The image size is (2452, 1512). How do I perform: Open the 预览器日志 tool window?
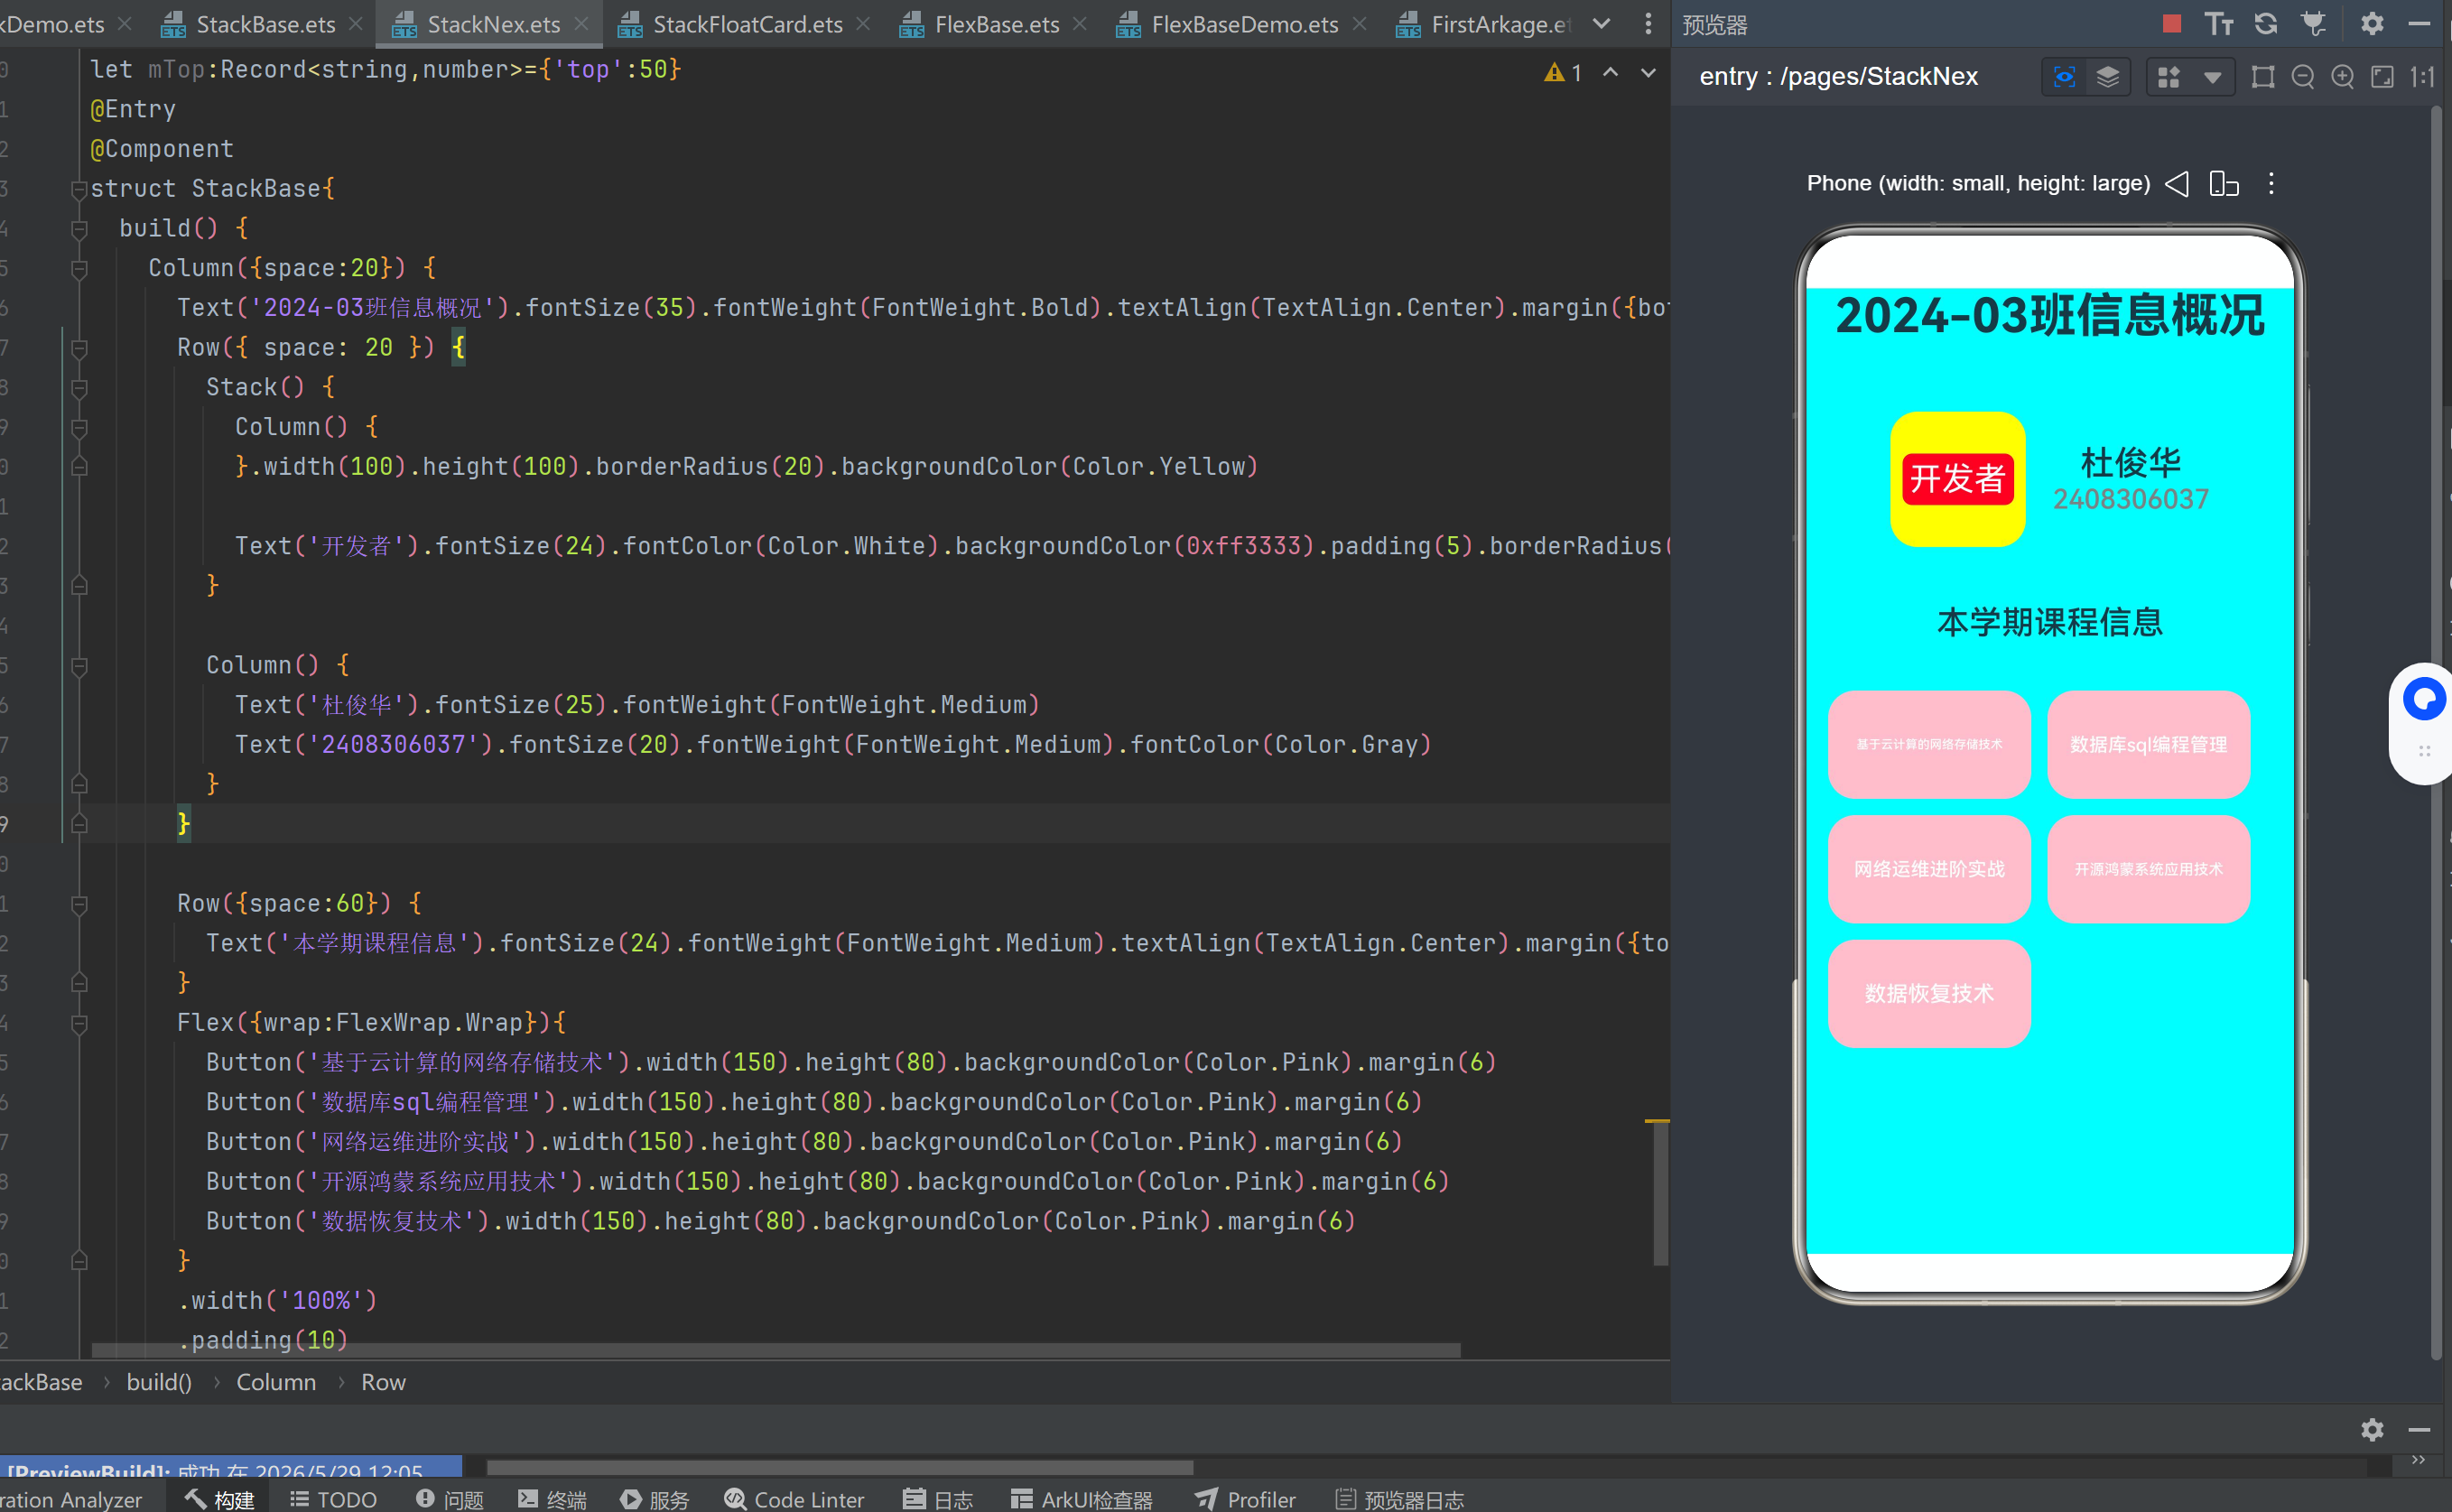tap(1400, 1499)
